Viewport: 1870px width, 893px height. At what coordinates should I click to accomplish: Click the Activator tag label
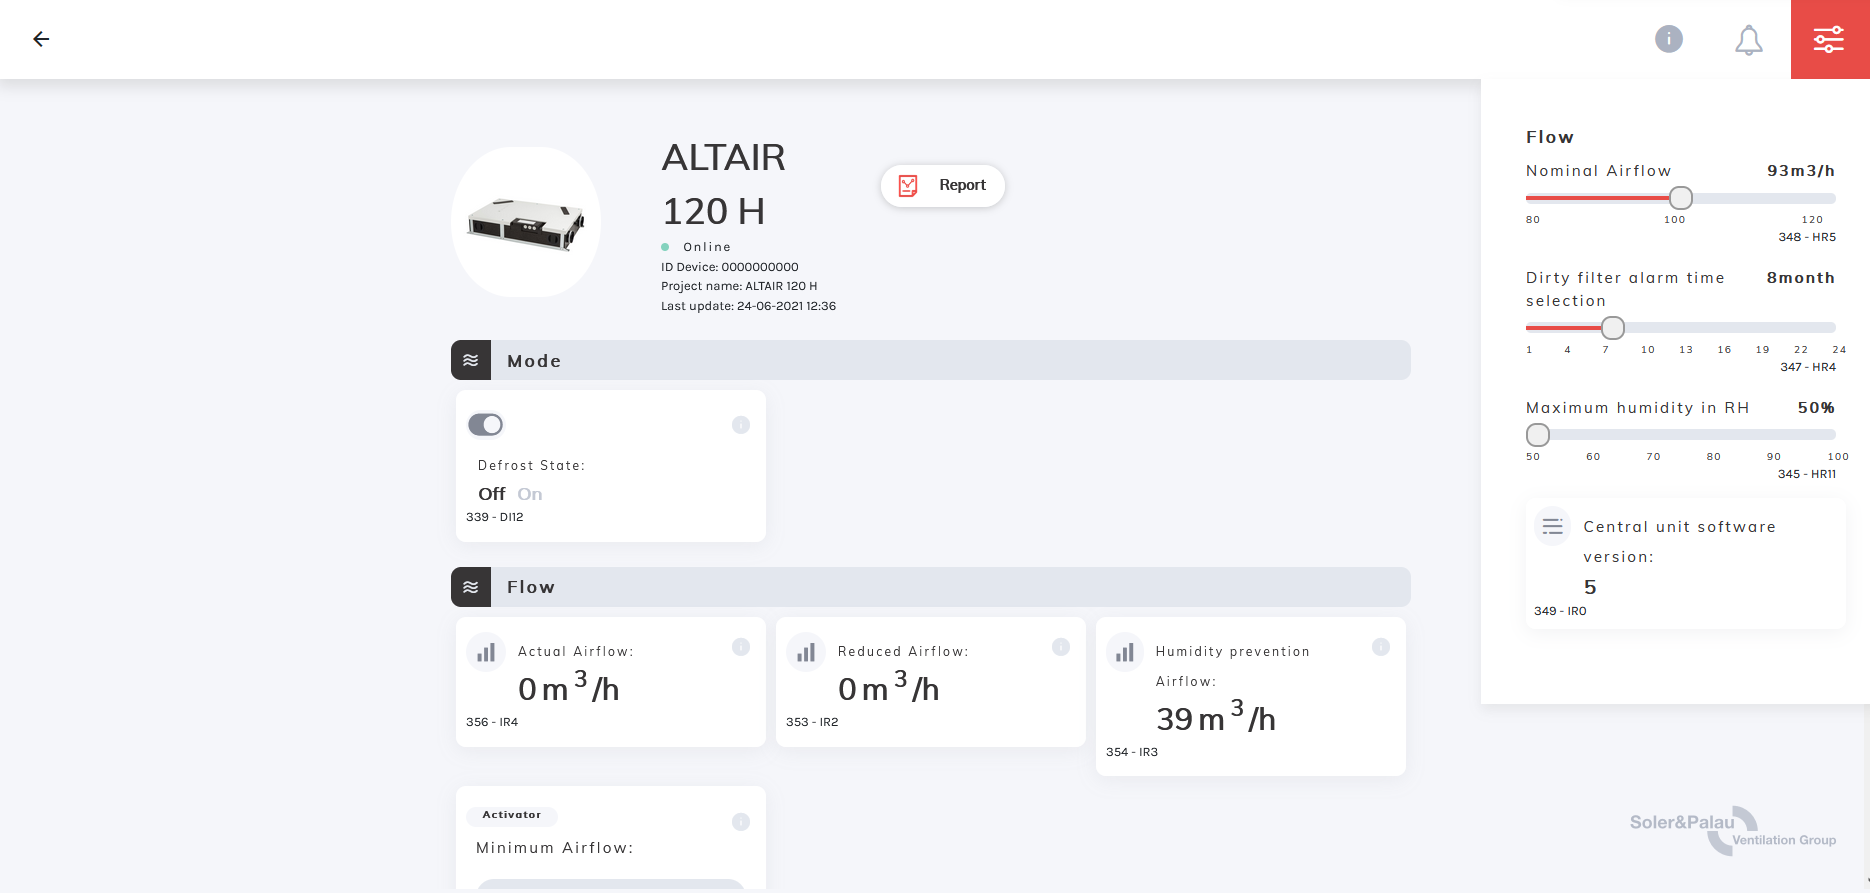pyautogui.click(x=512, y=815)
